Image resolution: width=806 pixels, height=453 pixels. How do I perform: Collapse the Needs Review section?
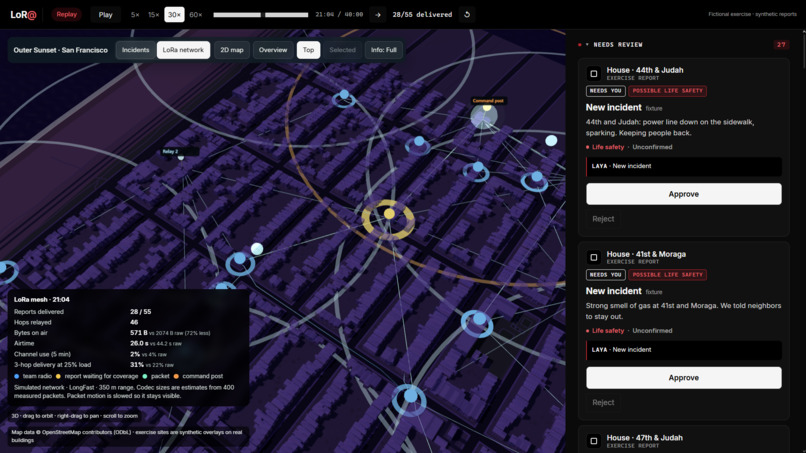coord(587,45)
